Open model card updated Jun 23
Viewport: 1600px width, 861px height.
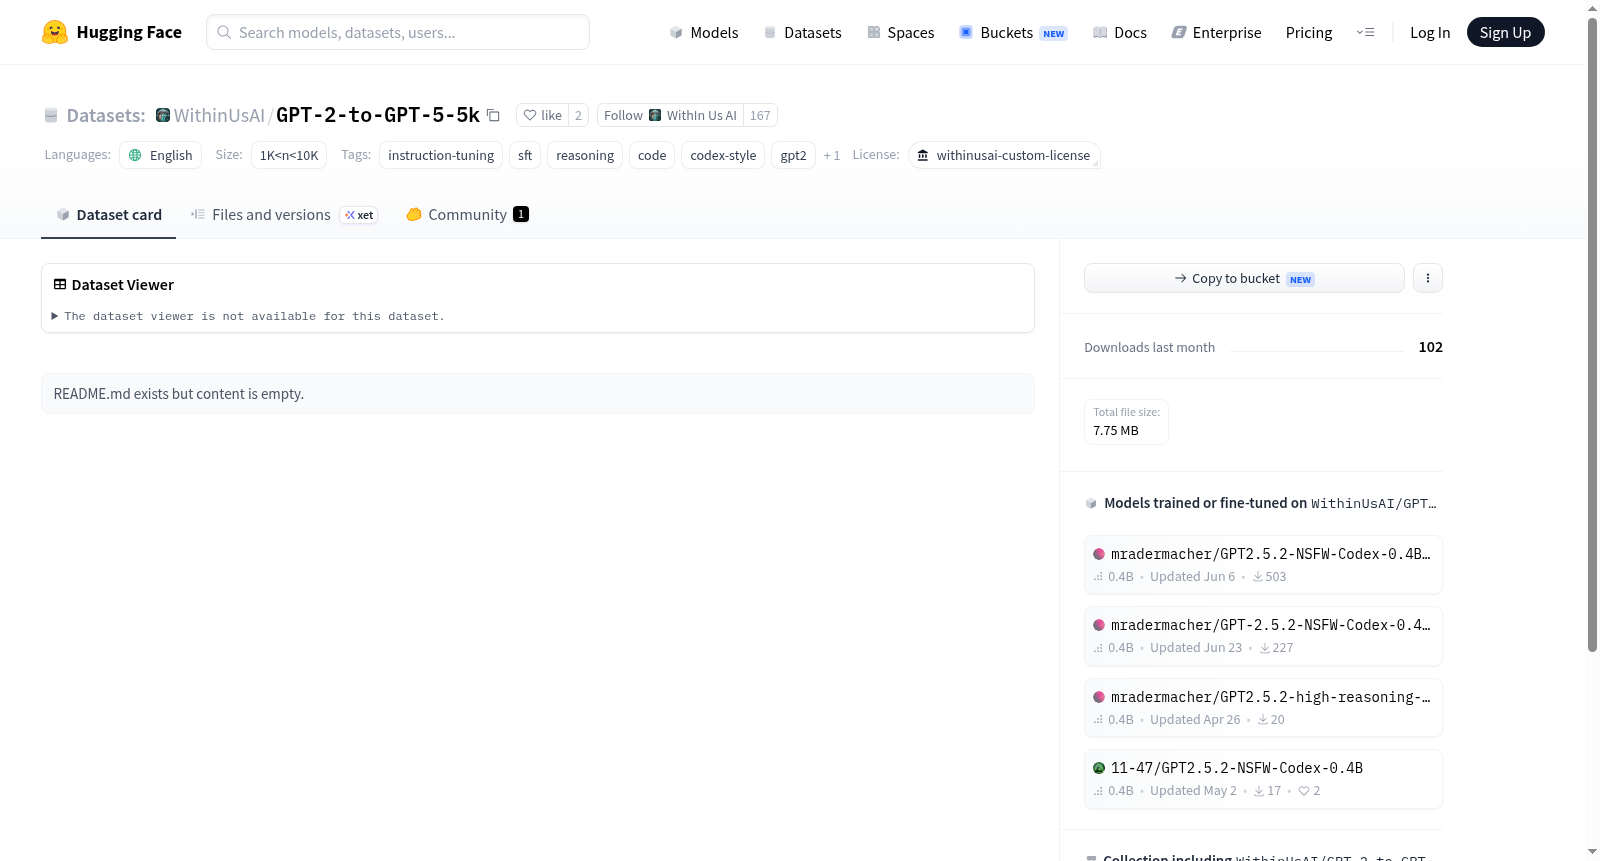coord(1263,636)
